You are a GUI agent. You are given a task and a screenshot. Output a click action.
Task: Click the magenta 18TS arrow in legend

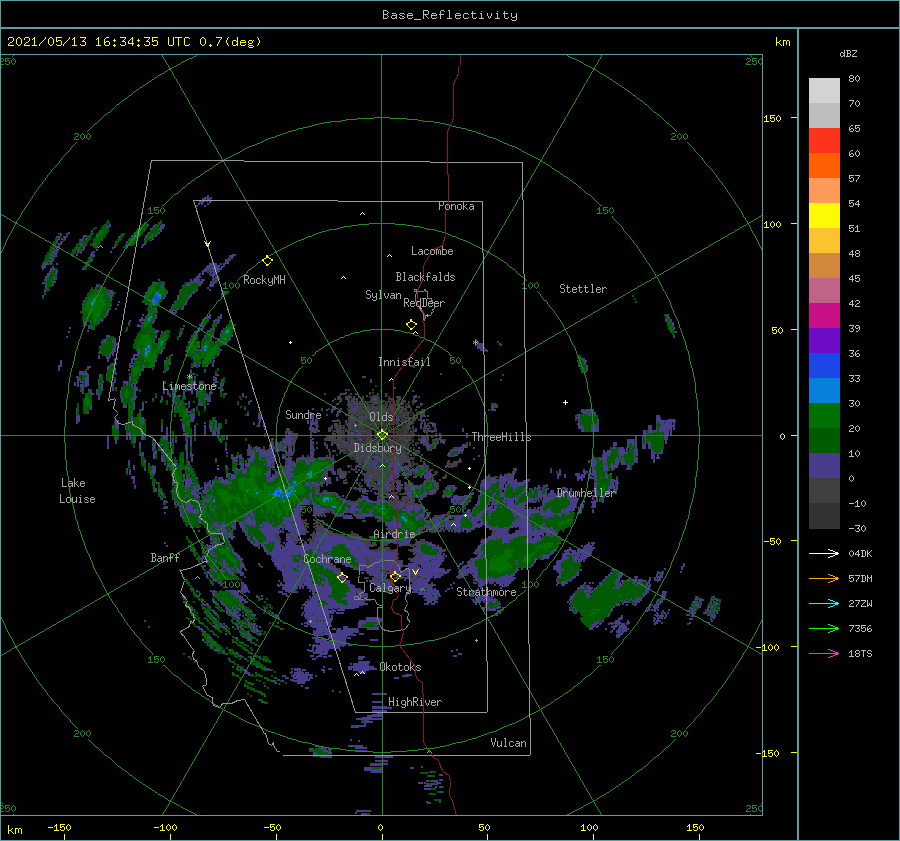(824, 653)
